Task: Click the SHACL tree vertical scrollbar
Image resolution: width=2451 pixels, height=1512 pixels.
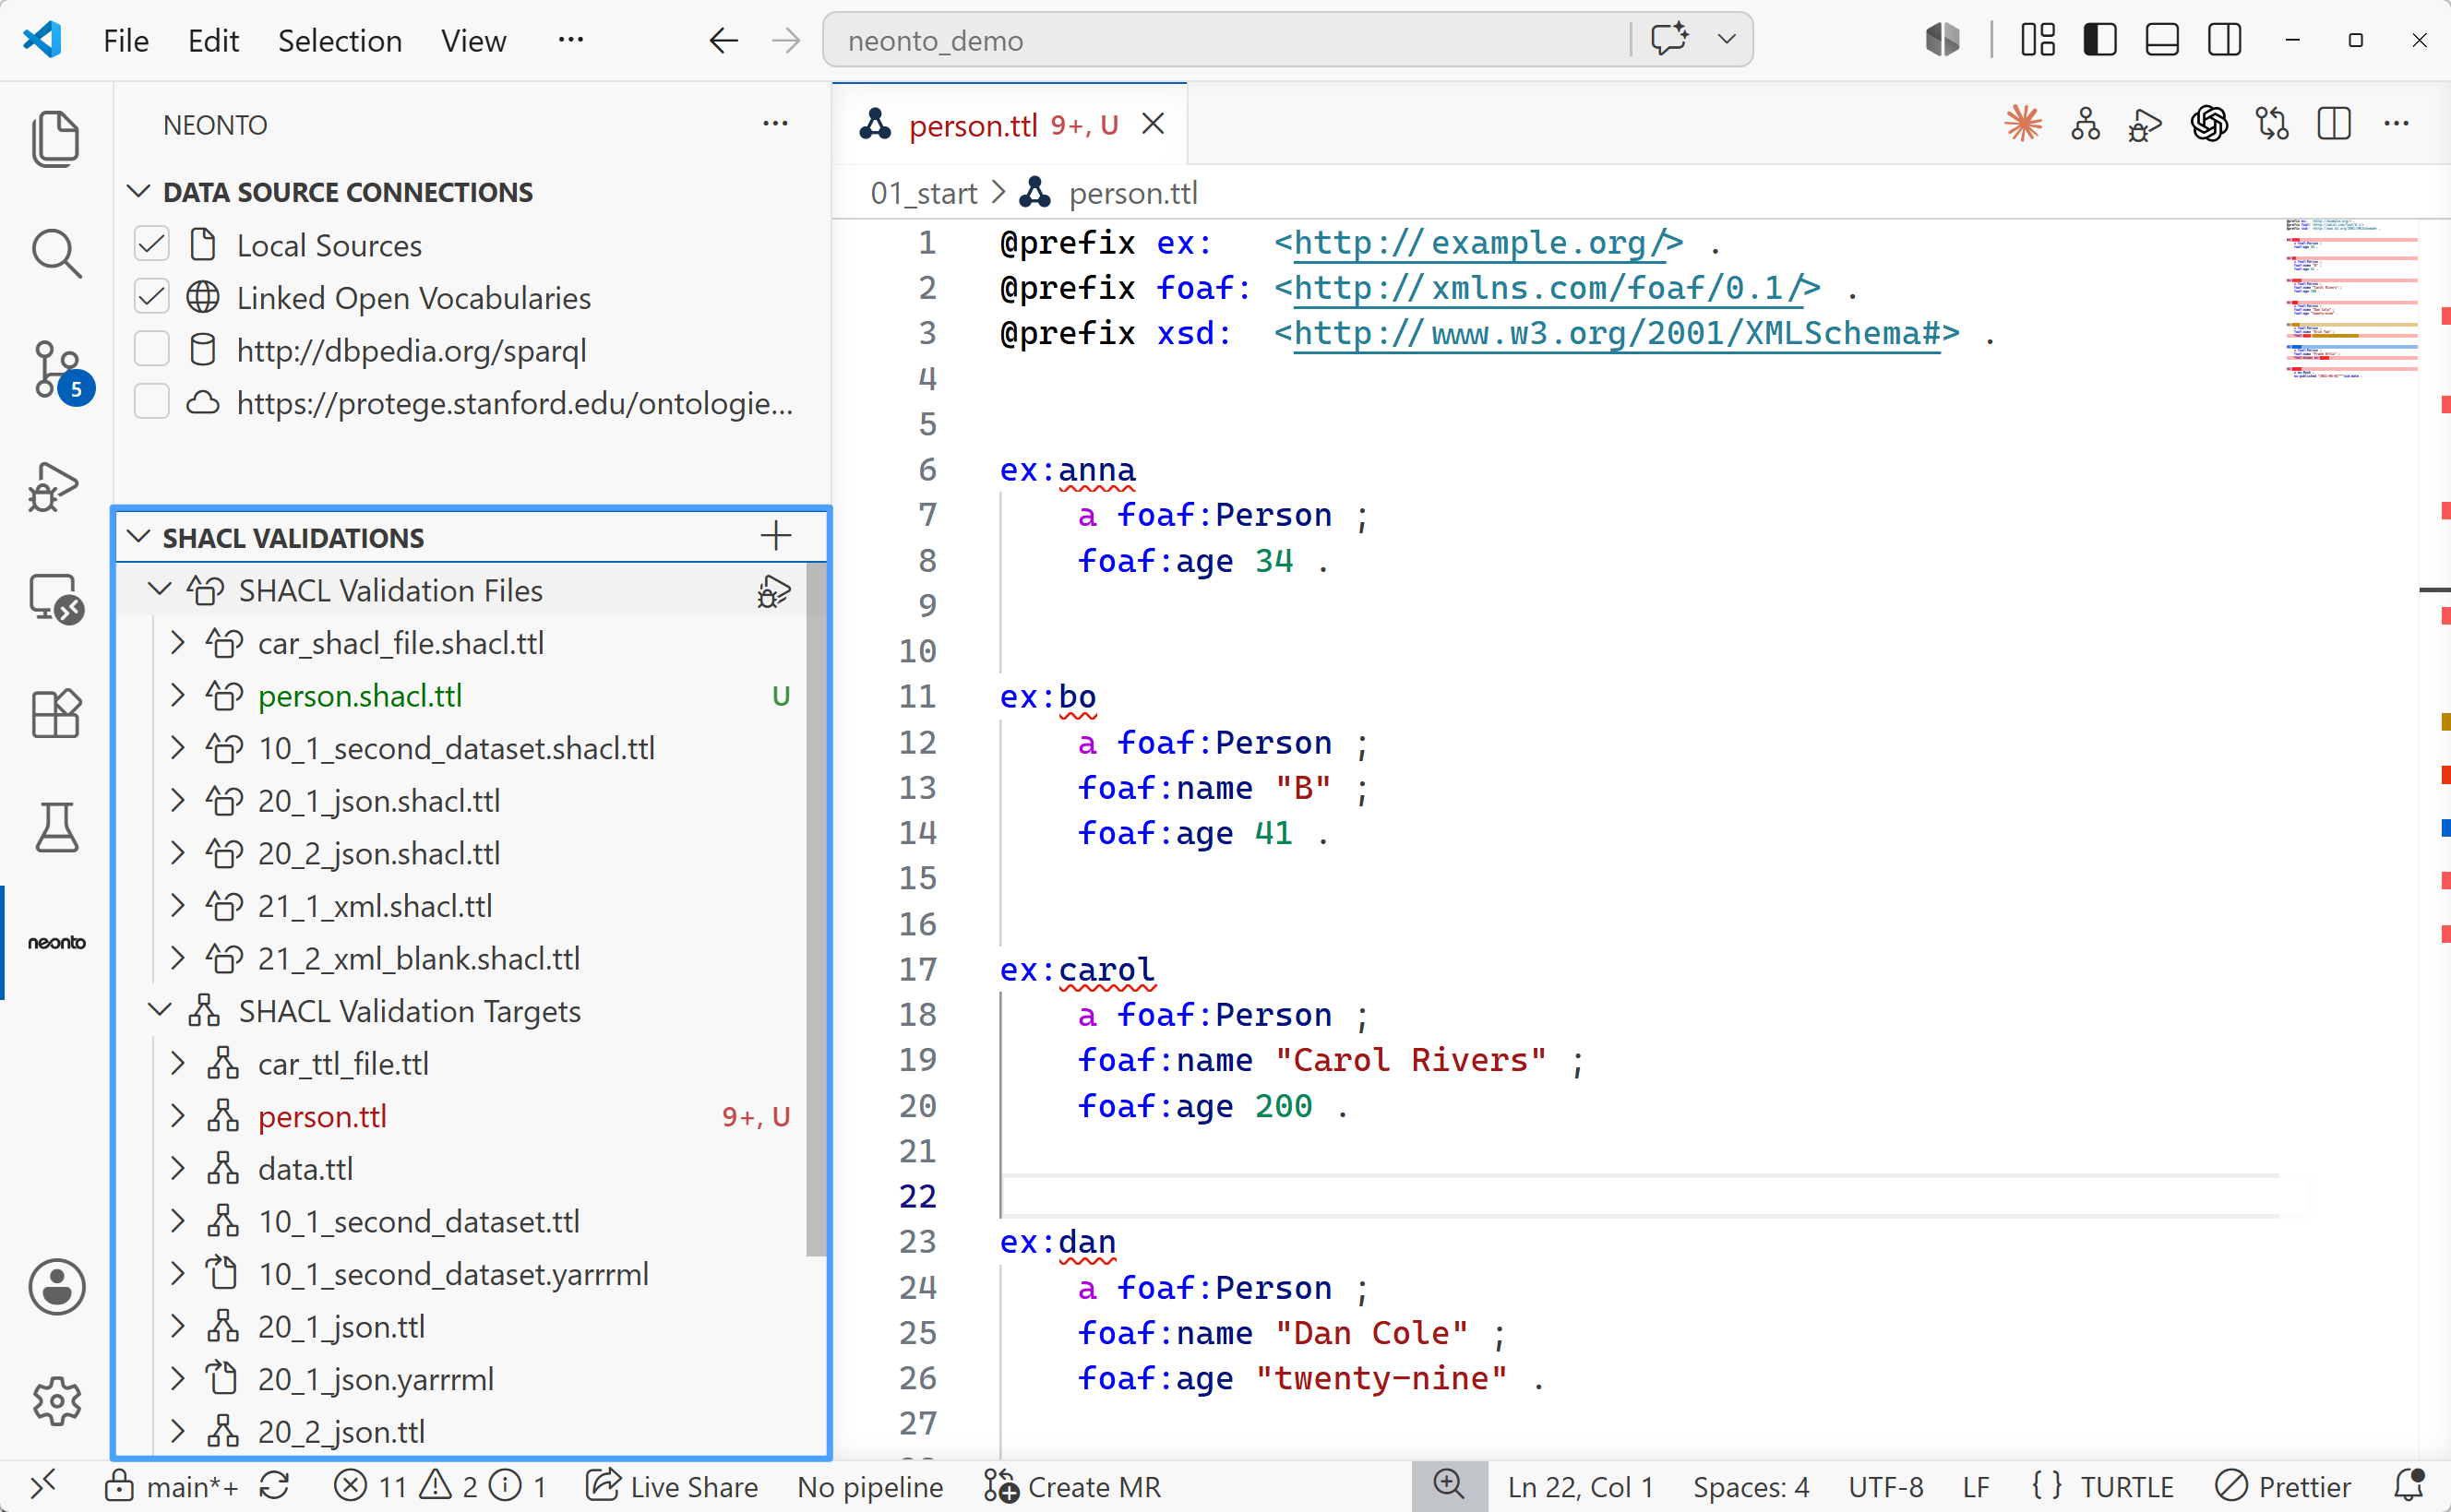Action: pos(817,908)
